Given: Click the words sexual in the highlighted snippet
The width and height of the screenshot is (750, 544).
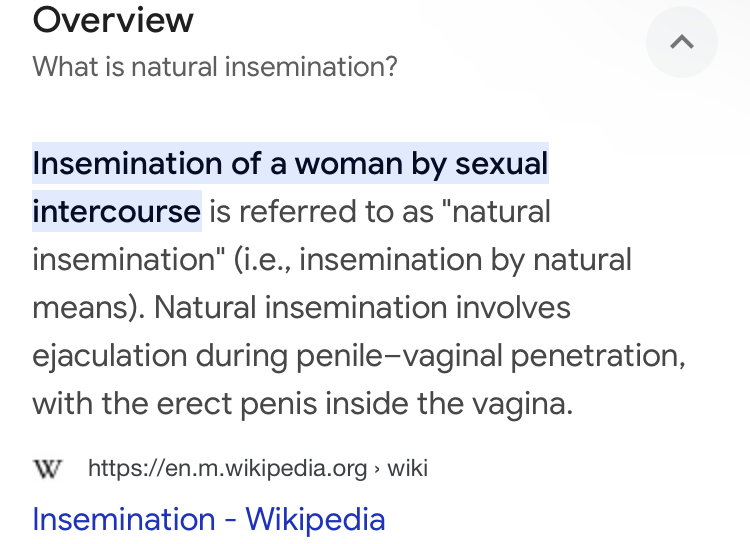Looking at the screenshot, I should [501, 164].
